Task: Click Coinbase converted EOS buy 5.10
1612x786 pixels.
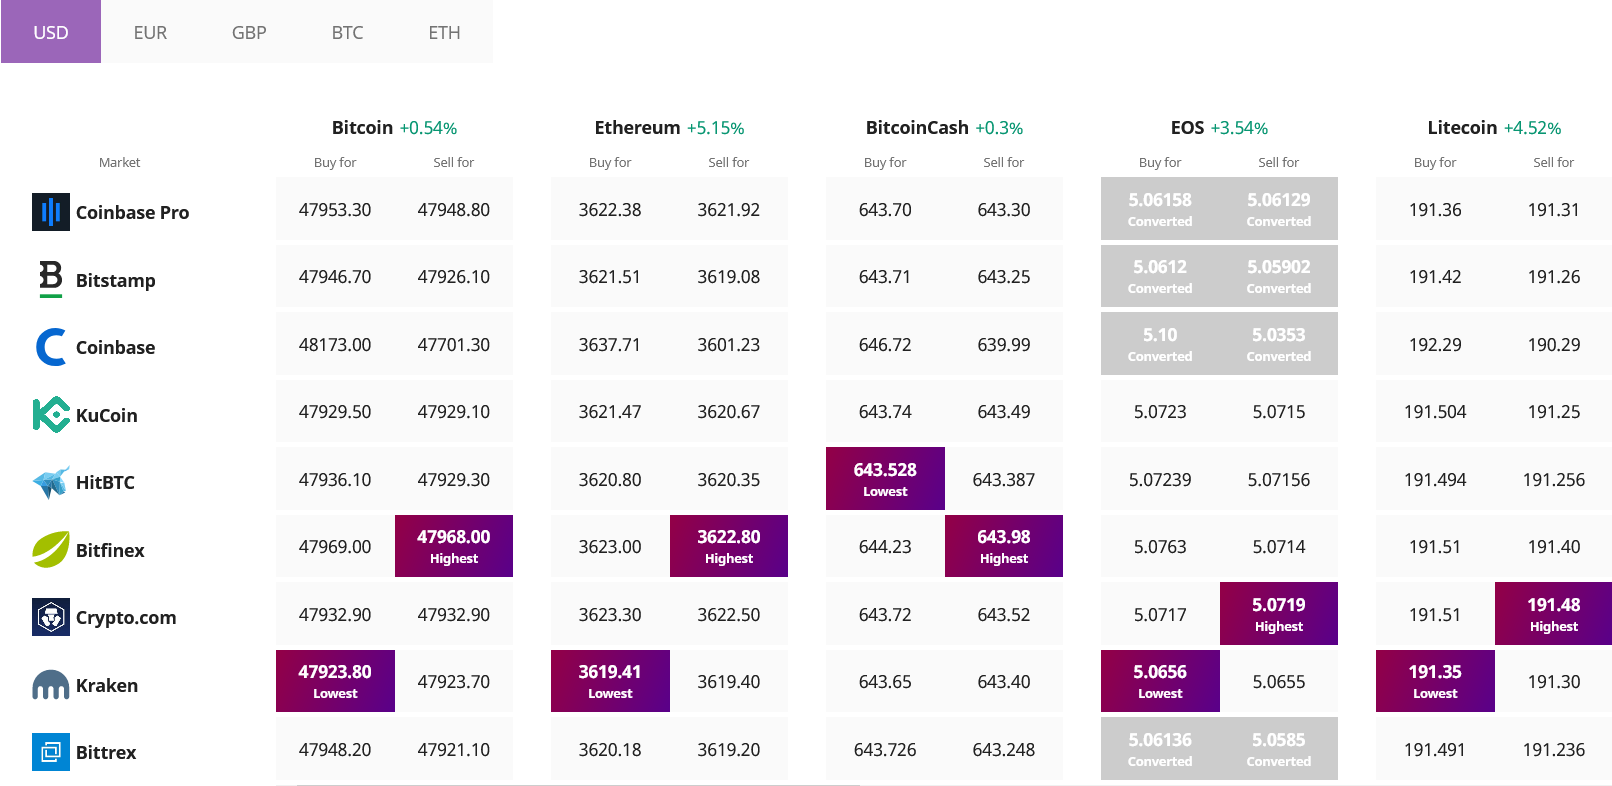Action: click(x=1160, y=343)
